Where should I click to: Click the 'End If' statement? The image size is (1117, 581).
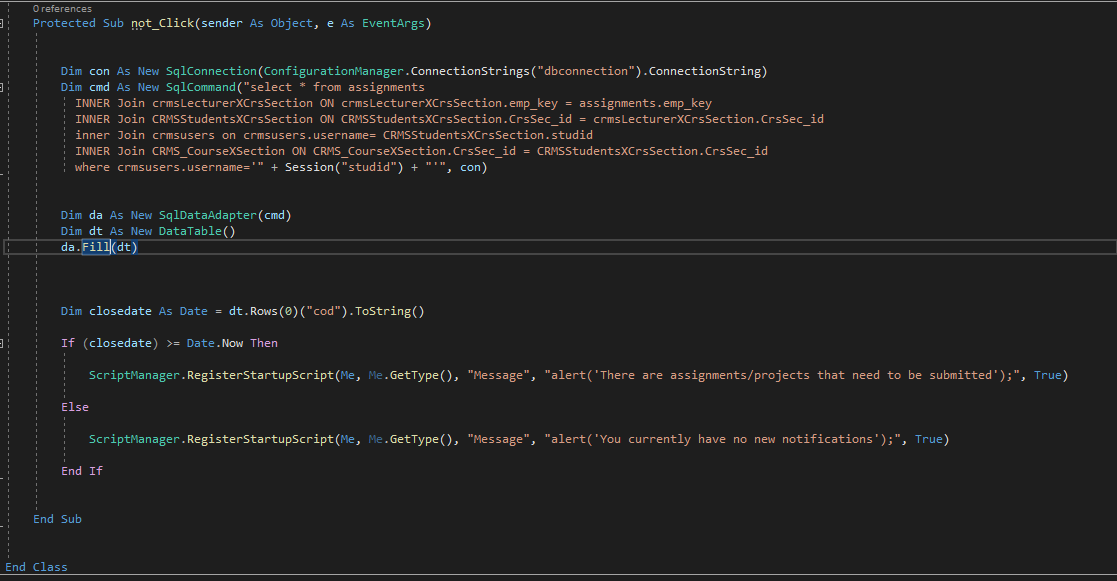[x=82, y=471]
